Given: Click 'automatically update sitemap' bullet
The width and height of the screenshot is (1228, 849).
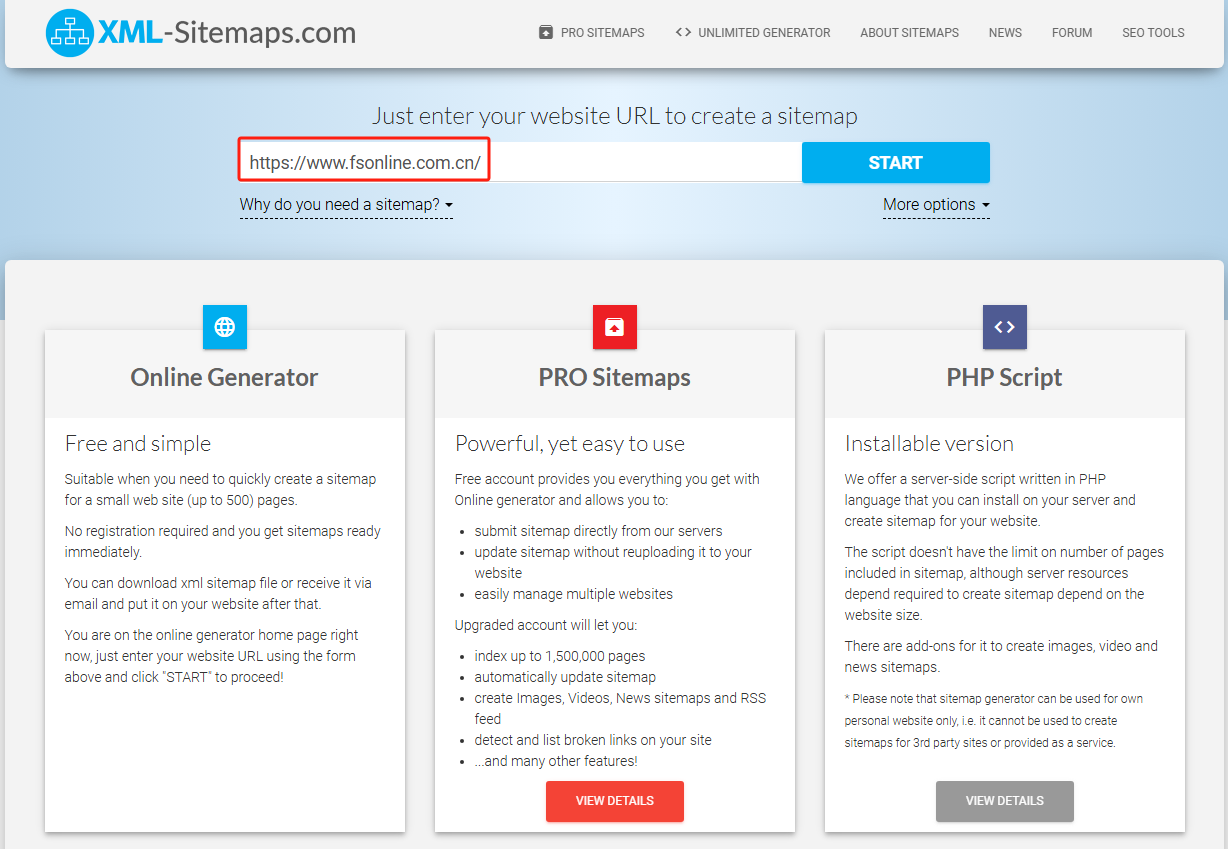Looking at the screenshot, I should [x=566, y=677].
